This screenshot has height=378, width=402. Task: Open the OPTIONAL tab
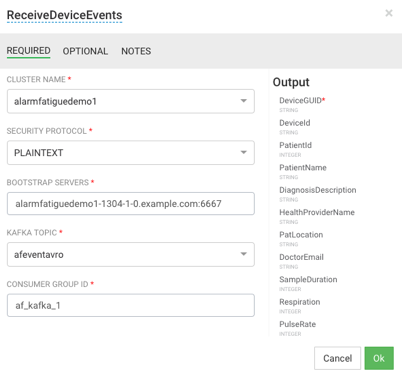point(85,51)
